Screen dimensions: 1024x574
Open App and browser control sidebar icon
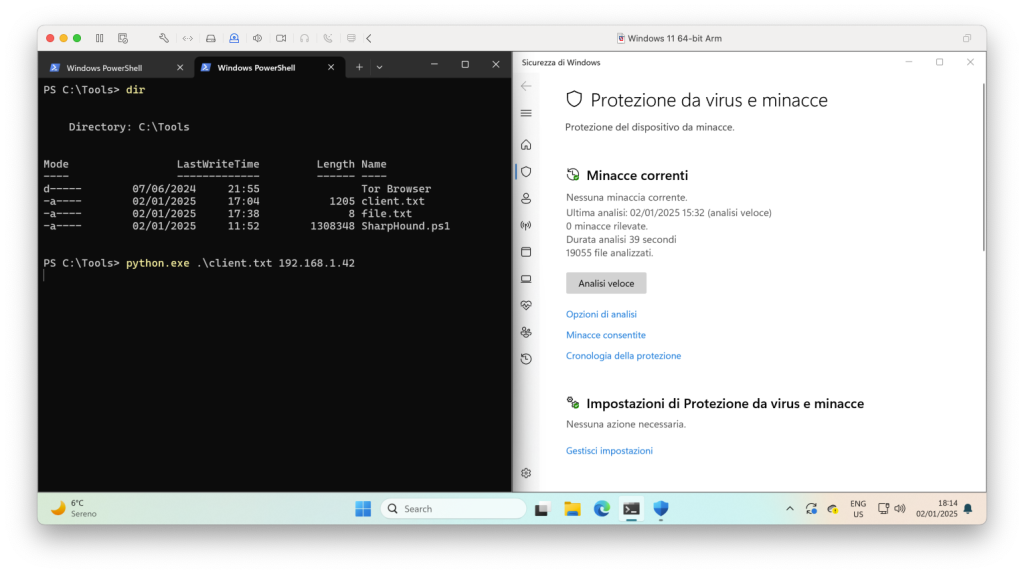coord(526,252)
